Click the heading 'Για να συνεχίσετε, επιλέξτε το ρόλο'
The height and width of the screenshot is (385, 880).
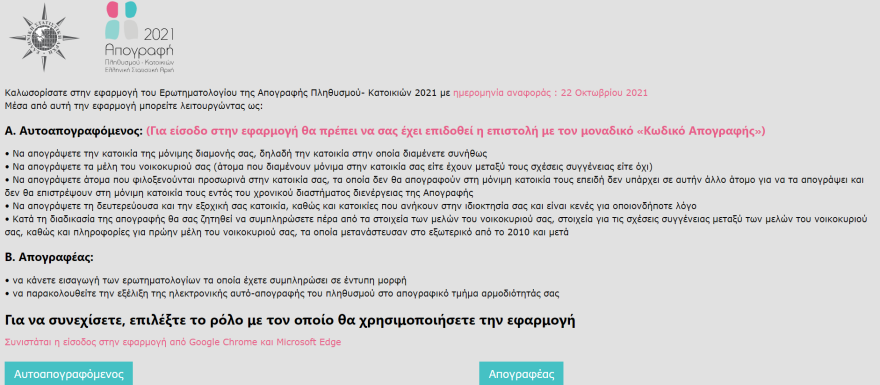click(x=290, y=321)
